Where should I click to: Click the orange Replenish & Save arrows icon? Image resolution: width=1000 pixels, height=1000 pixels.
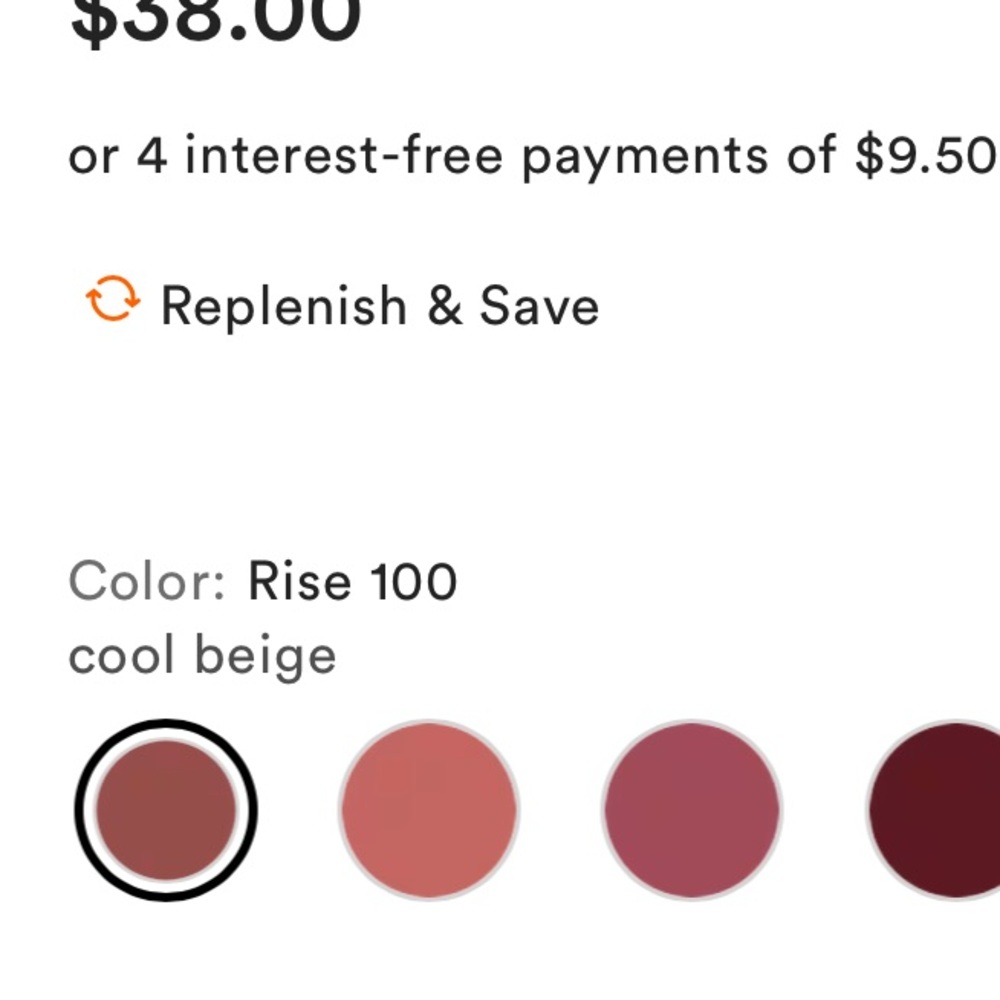[113, 298]
